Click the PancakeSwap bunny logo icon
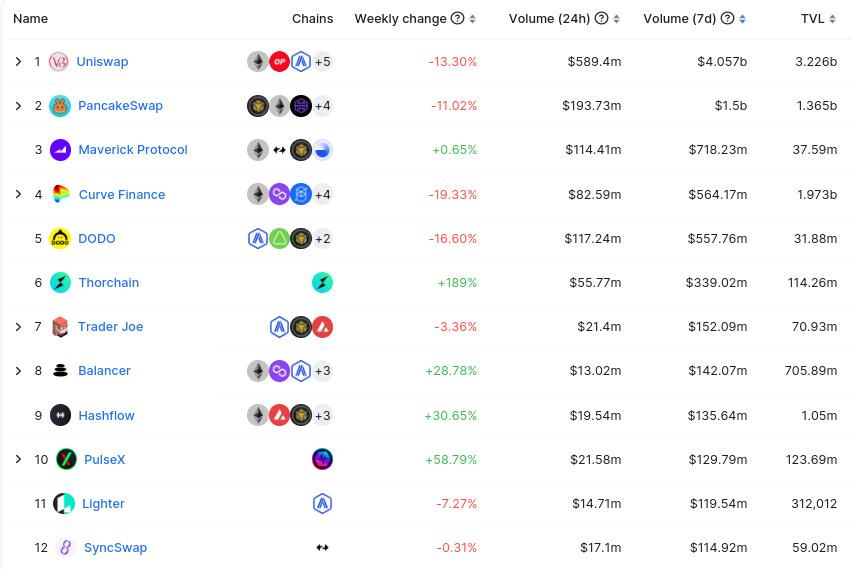 pos(60,106)
